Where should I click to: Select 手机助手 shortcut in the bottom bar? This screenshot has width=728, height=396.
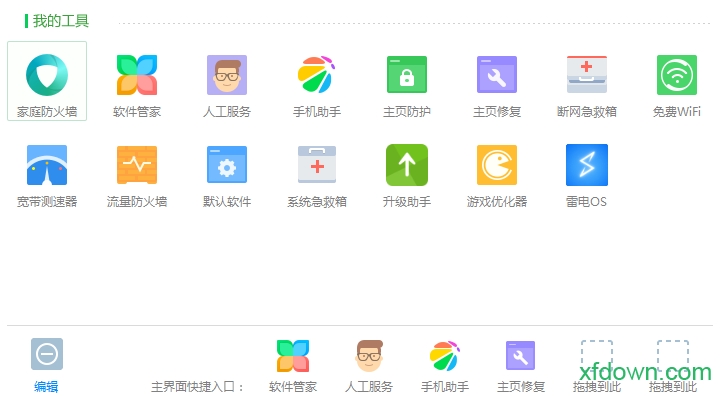coord(445,356)
